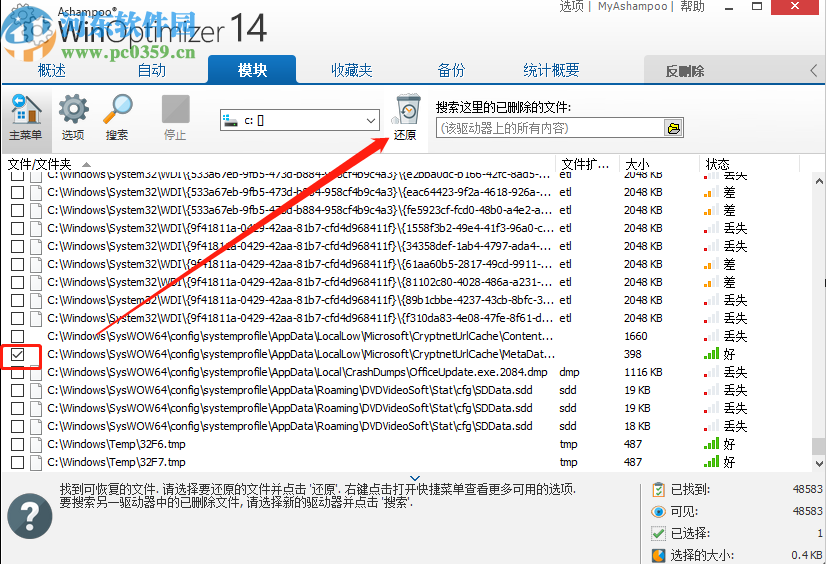Select the C:\Windows\Temp\32F7.tmp path text

coord(116,462)
